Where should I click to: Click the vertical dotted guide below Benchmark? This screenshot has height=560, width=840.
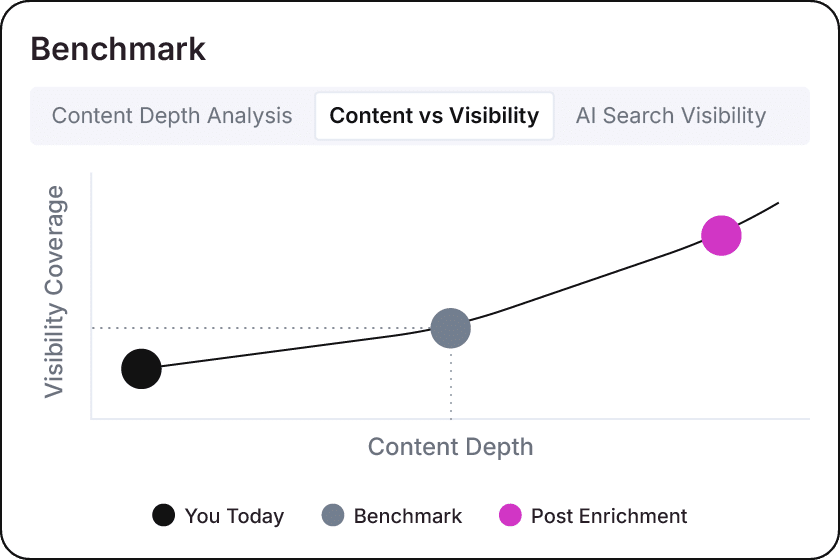tap(451, 383)
